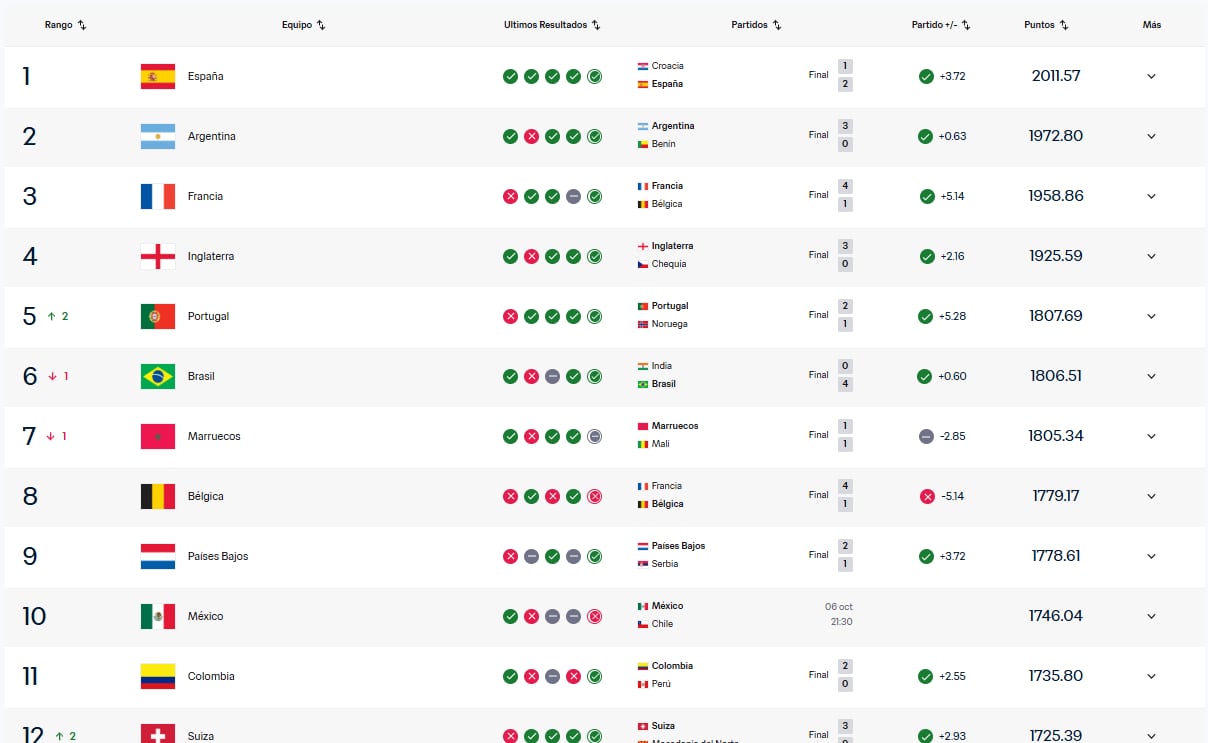Image resolution: width=1208 pixels, height=743 pixels.
Task: Click the Inglaterra flag icon
Action: 158,256
